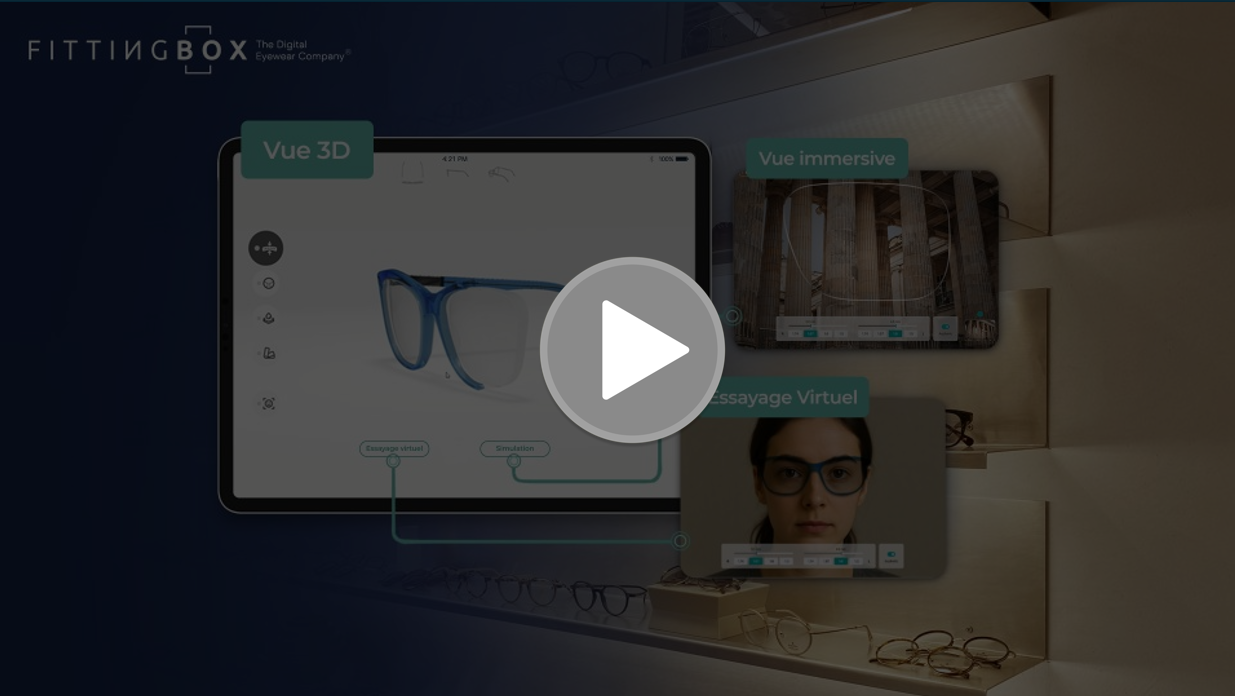Click the '4:21 PM' tablet clock
The height and width of the screenshot is (696, 1235).
pos(455,159)
